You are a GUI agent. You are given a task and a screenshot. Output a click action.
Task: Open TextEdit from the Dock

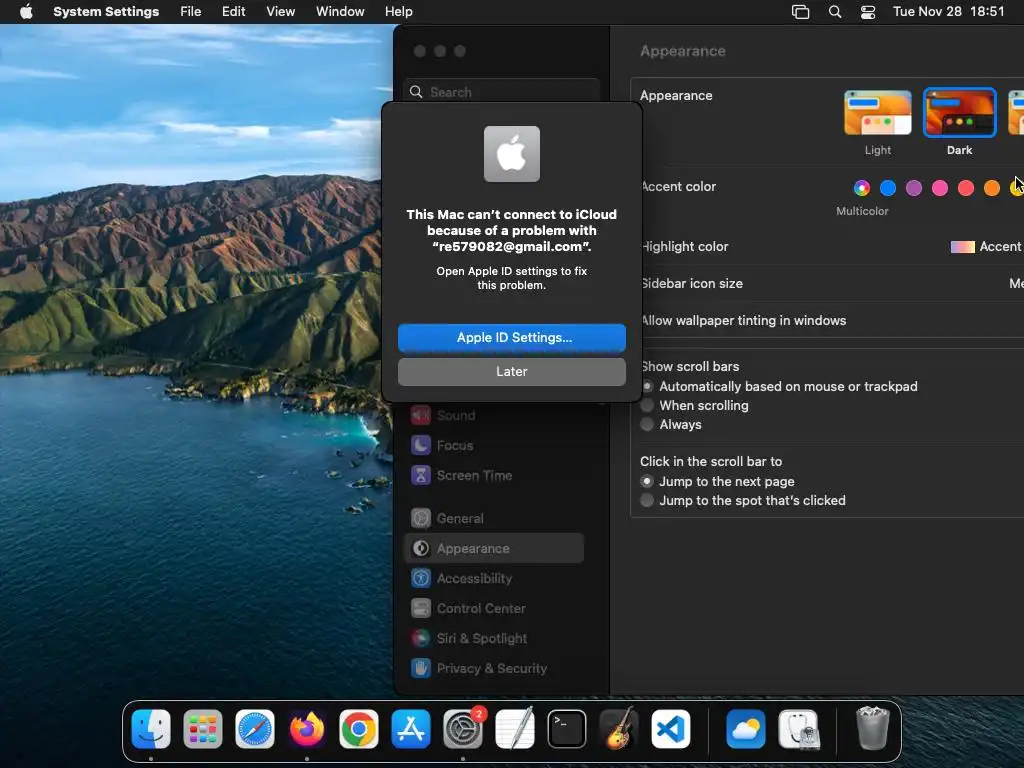[515, 729]
